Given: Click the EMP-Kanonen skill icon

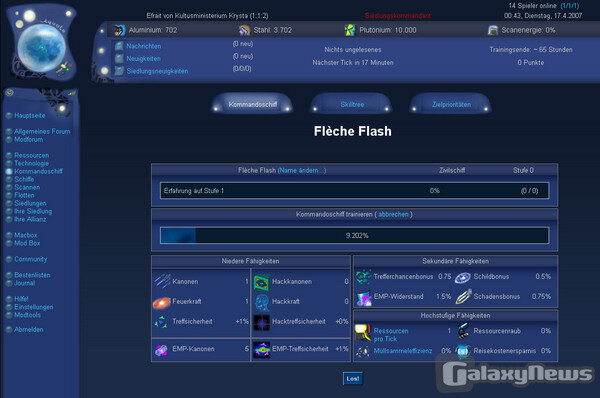Looking at the screenshot, I should point(161,350).
